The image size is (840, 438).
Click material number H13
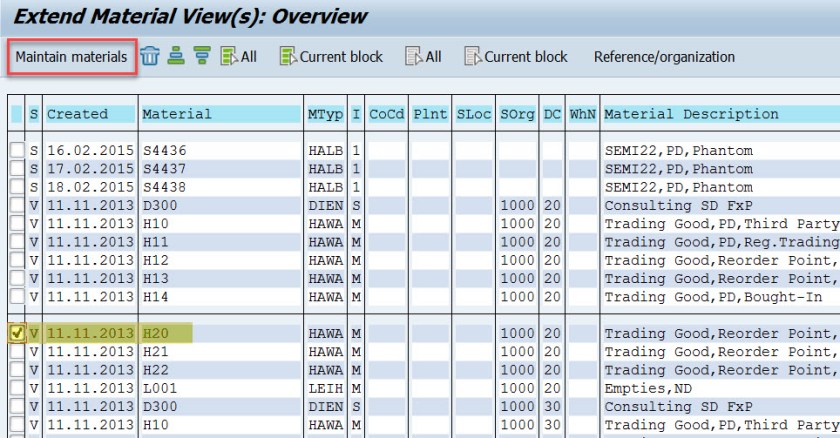click(155, 278)
